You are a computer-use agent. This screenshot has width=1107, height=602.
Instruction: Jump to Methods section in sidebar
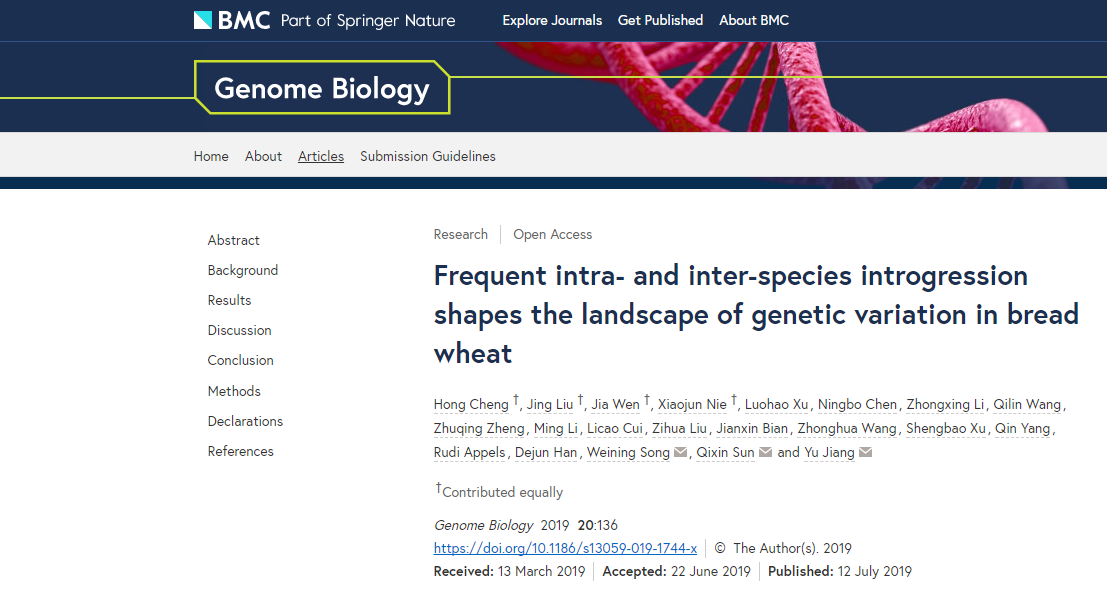click(234, 391)
